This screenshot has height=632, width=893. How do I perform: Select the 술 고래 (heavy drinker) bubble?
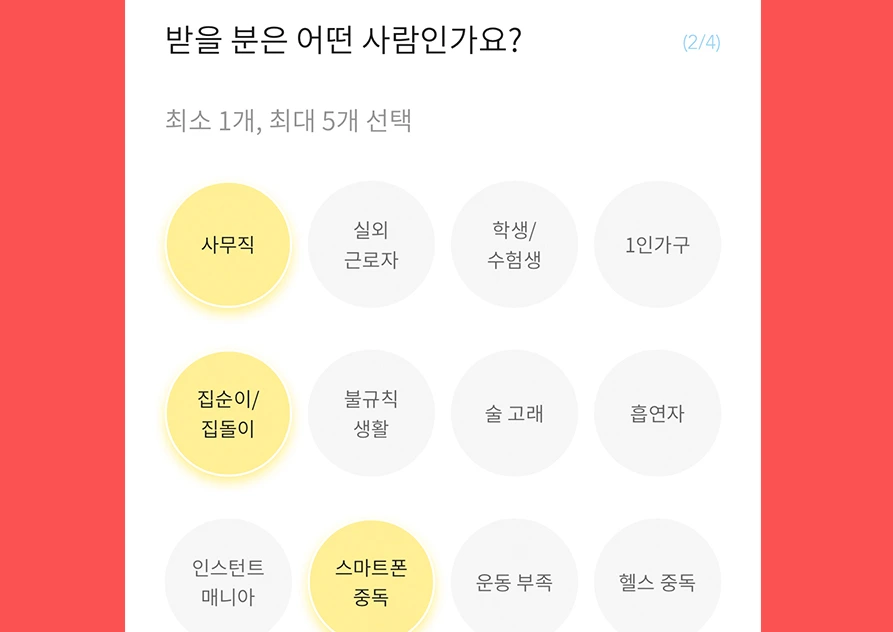pos(514,411)
